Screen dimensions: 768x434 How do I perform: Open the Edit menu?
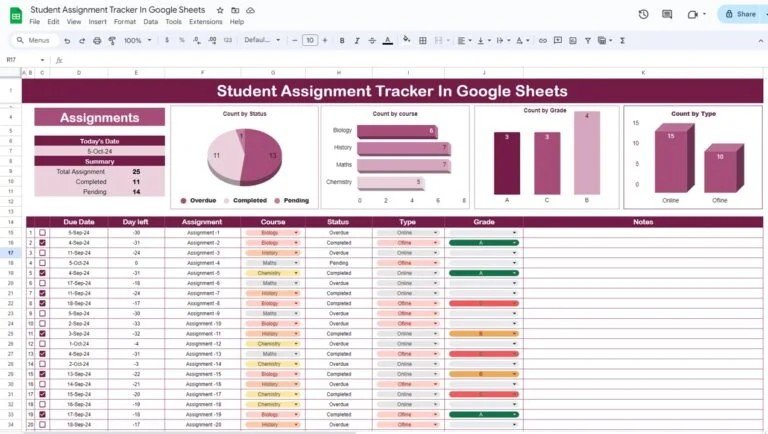53,22
